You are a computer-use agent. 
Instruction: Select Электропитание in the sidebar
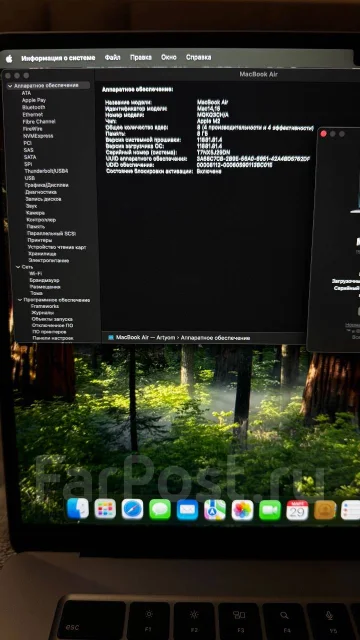(49, 260)
